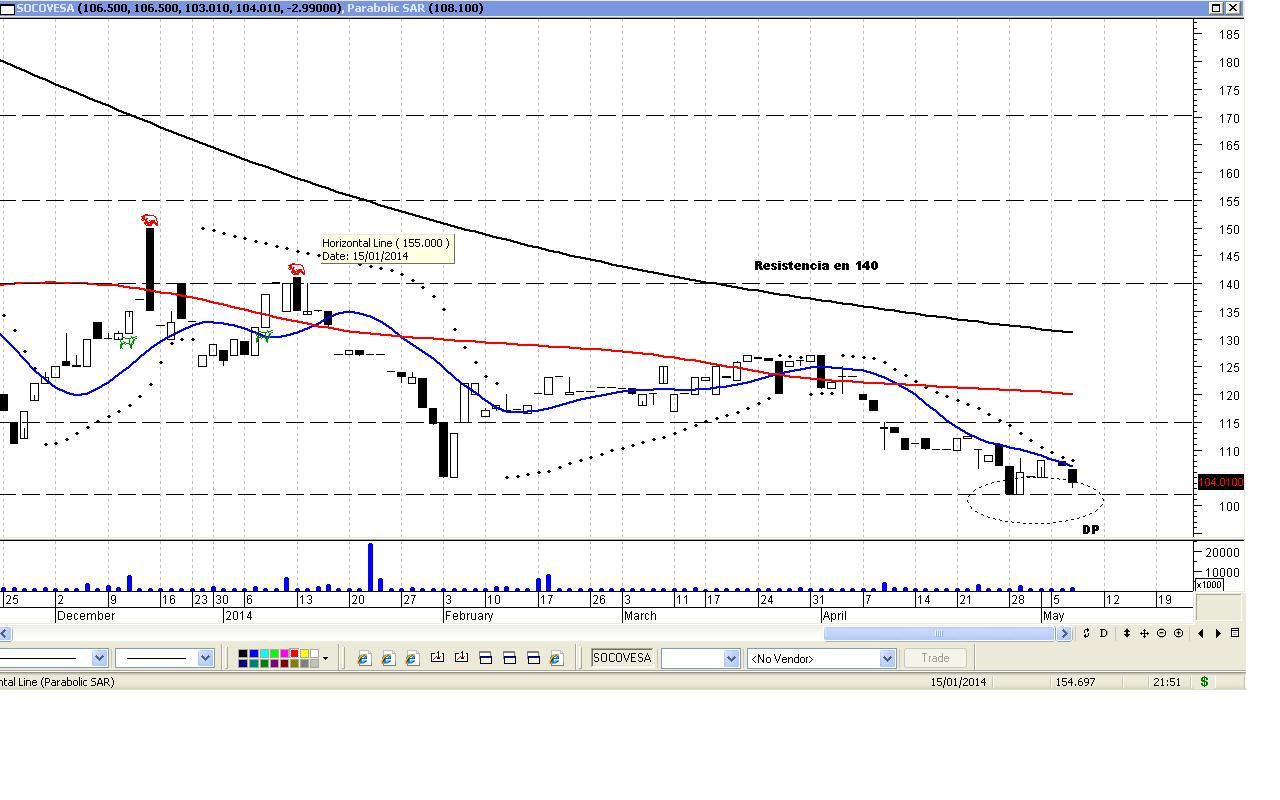1280x800 pixels.
Task: Click the May label on the date axis
Action: [1053, 616]
